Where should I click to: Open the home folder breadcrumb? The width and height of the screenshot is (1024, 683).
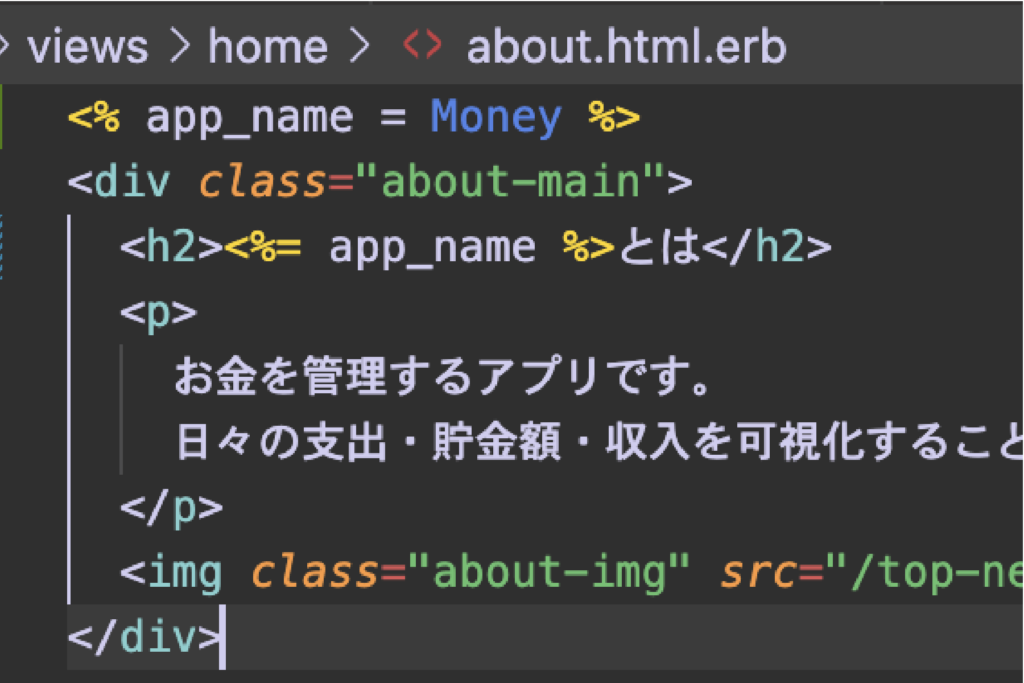(x=267, y=46)
